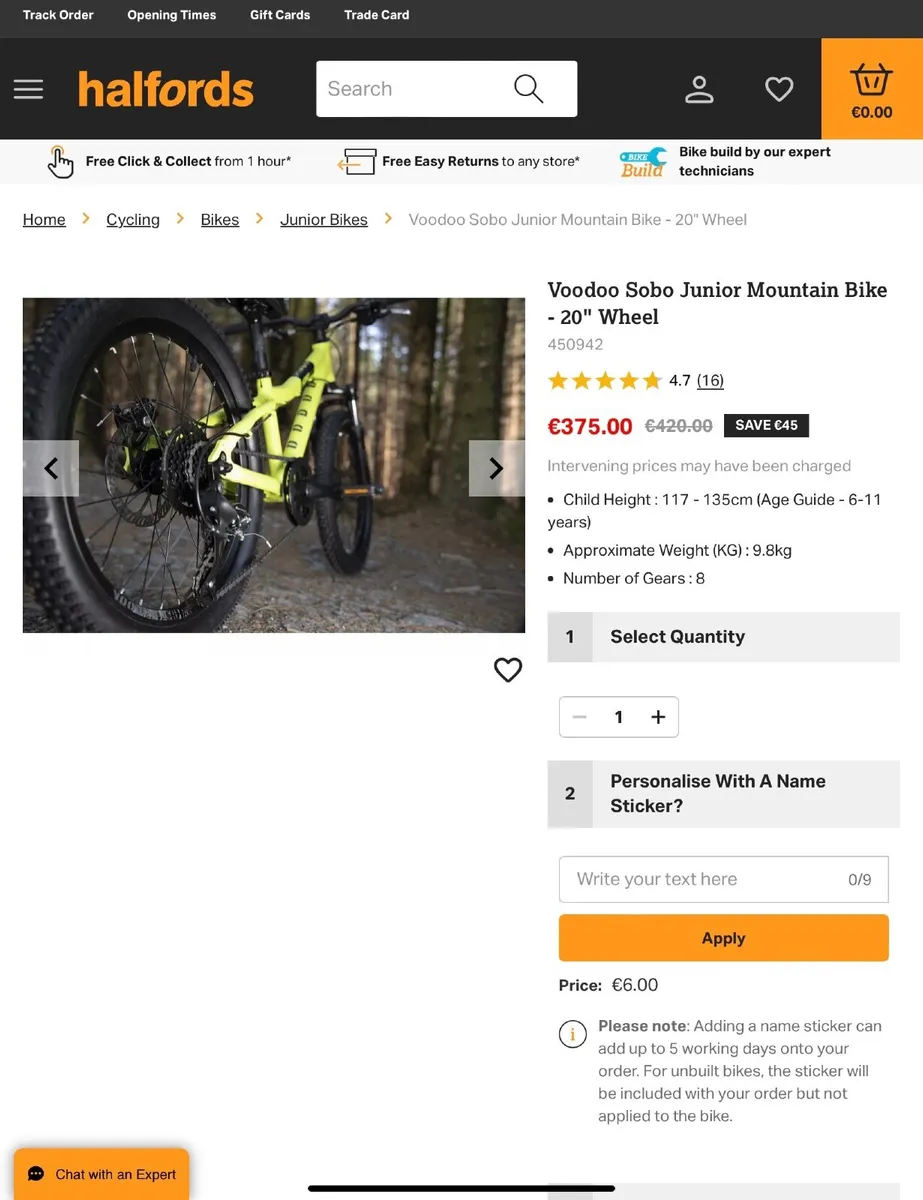
Task: Open the hamburger navigation menu
Action: coord(28,89)
